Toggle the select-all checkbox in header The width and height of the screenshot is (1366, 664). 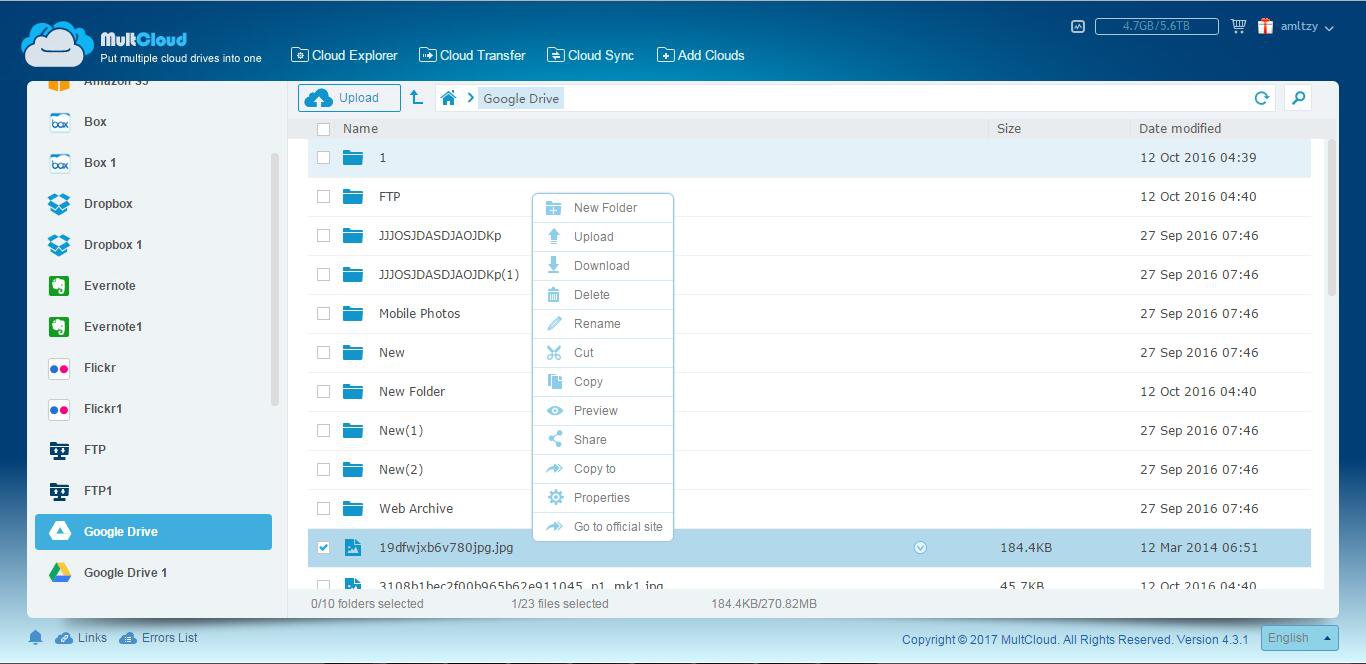(x=323, y=129)
